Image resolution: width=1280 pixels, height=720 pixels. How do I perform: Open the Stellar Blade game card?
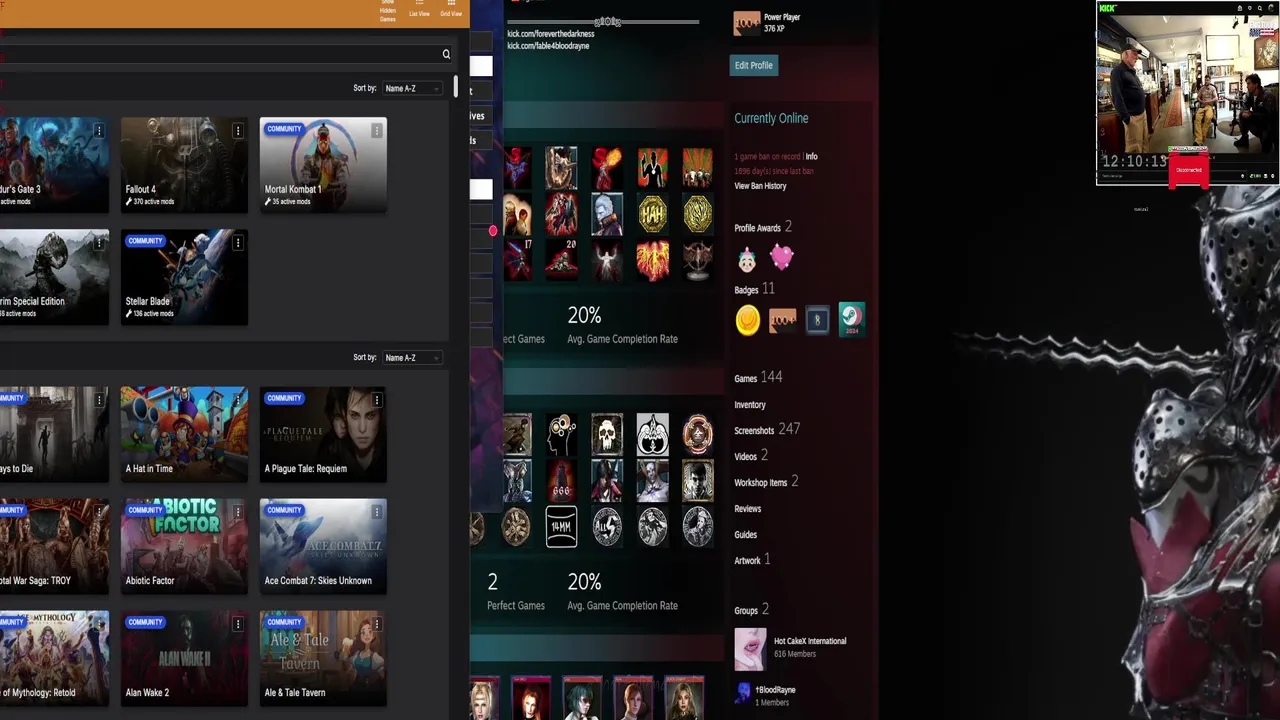[184, 277]
